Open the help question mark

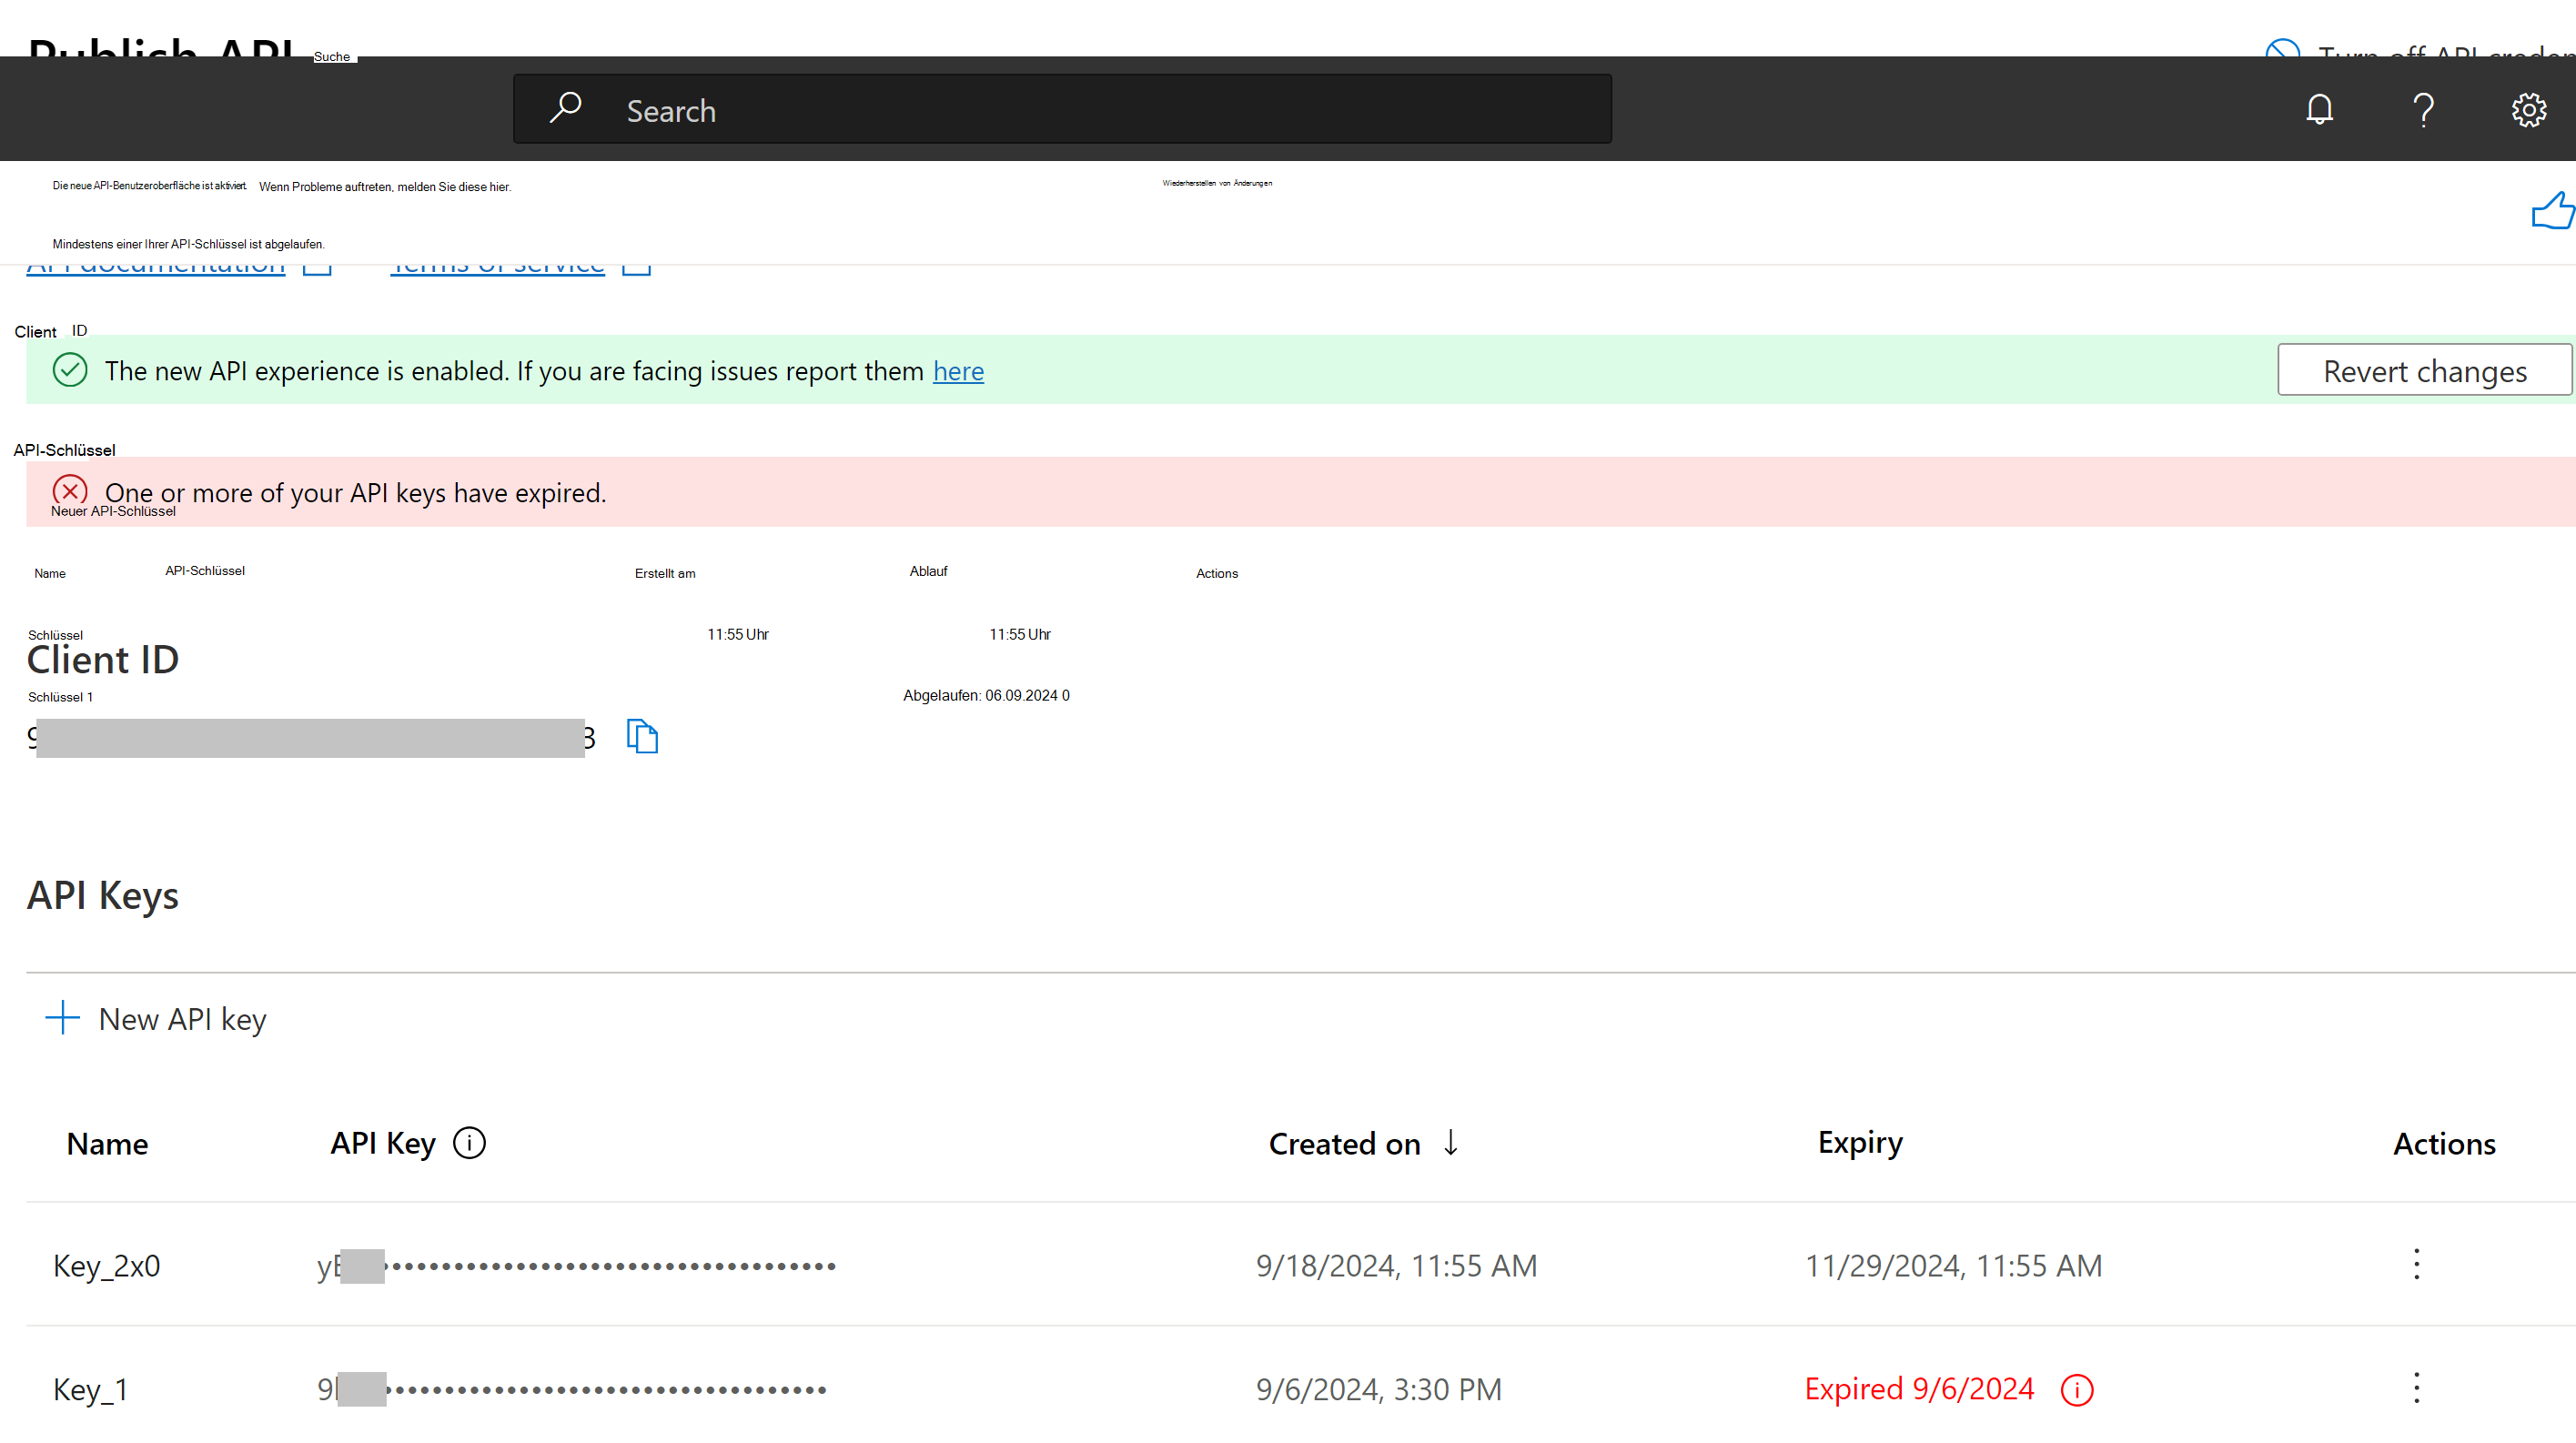coord(2423,109)
